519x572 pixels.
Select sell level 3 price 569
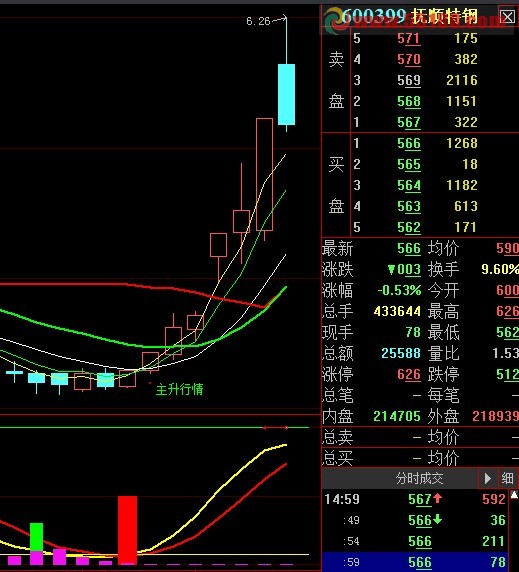point(409,80)
